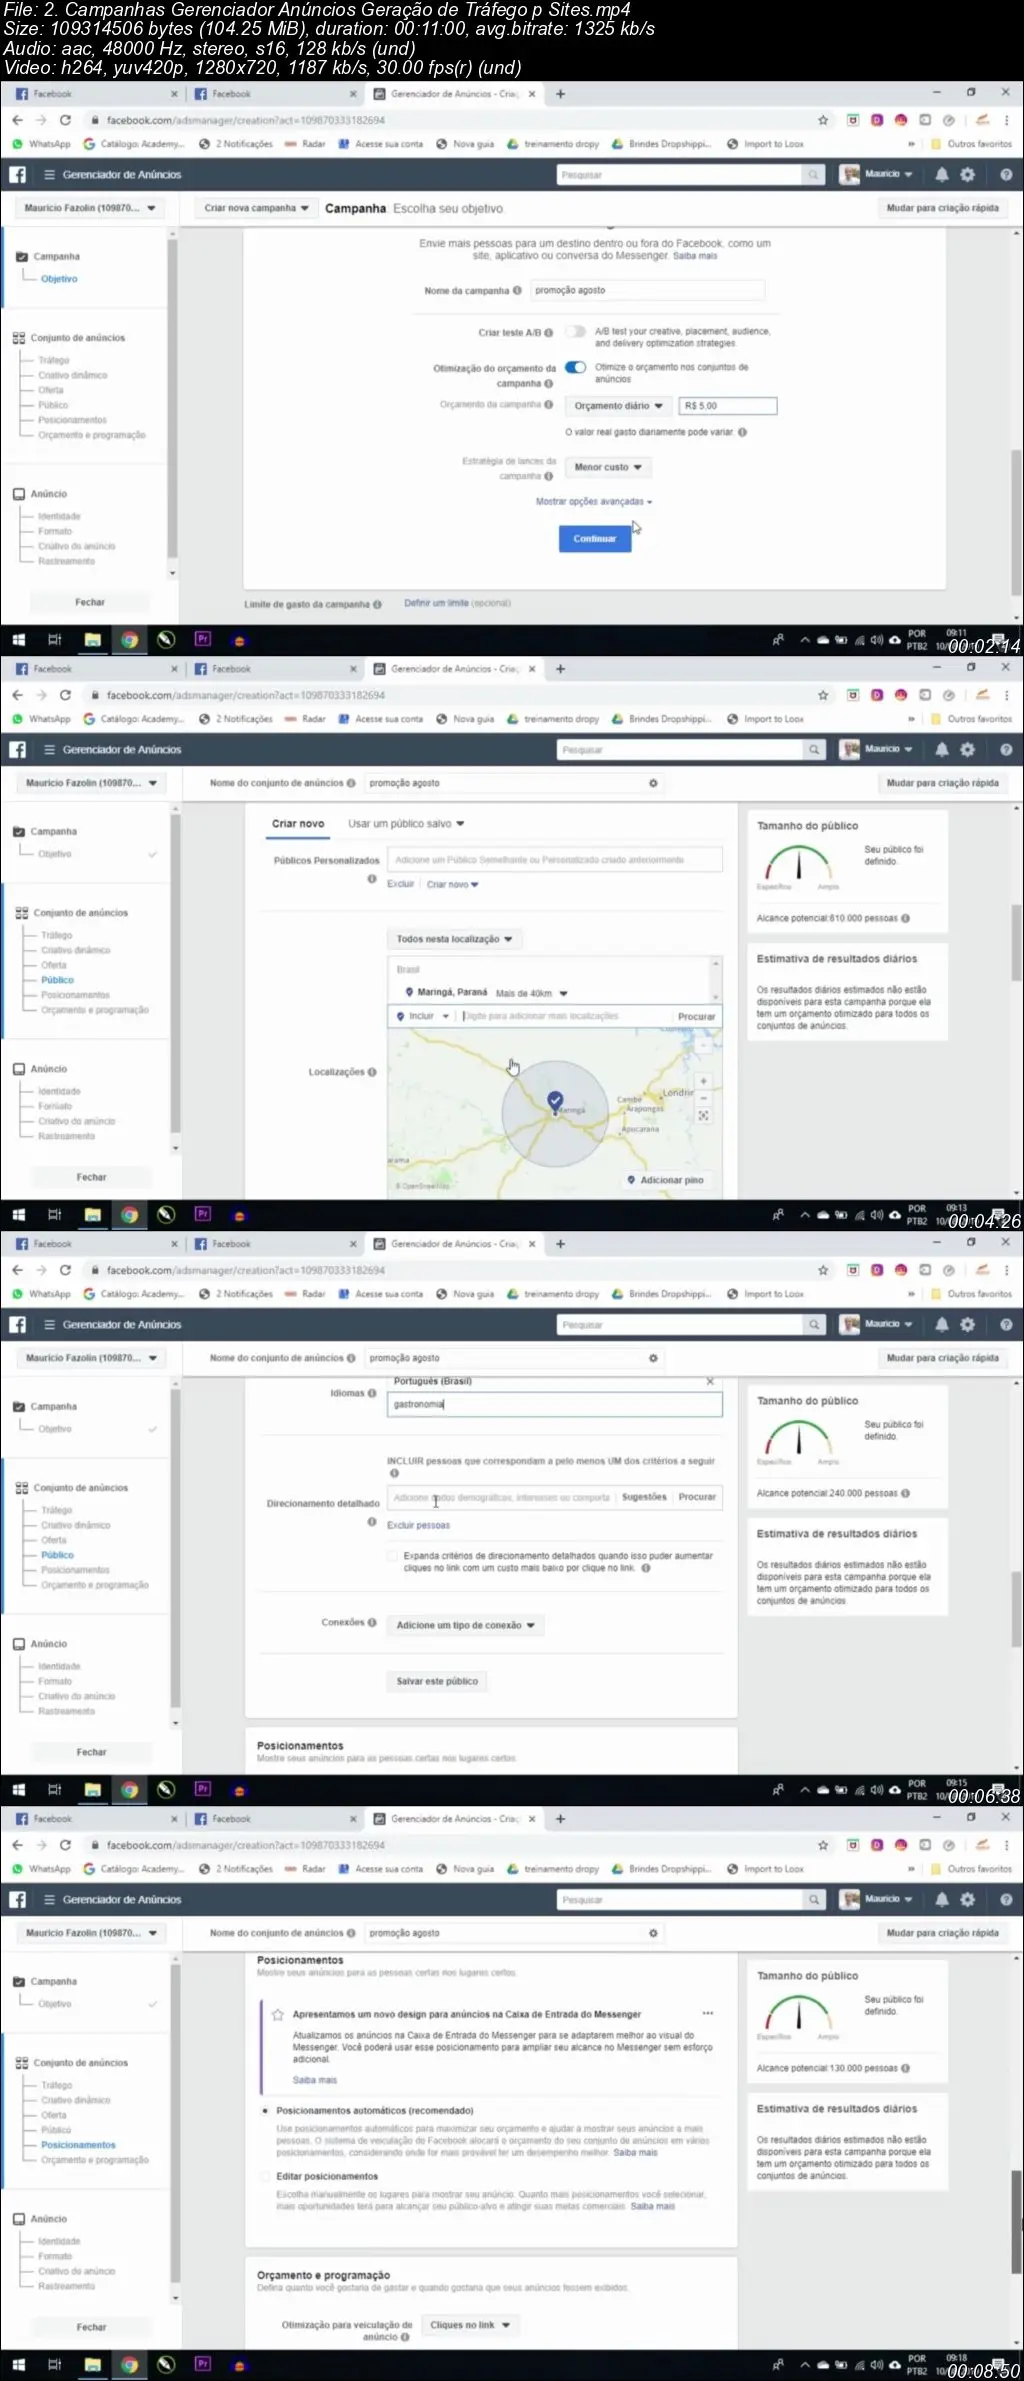
Task: Click the bookmark star icon in the 00:02:14 frame address bar
Action: [823, 120]
